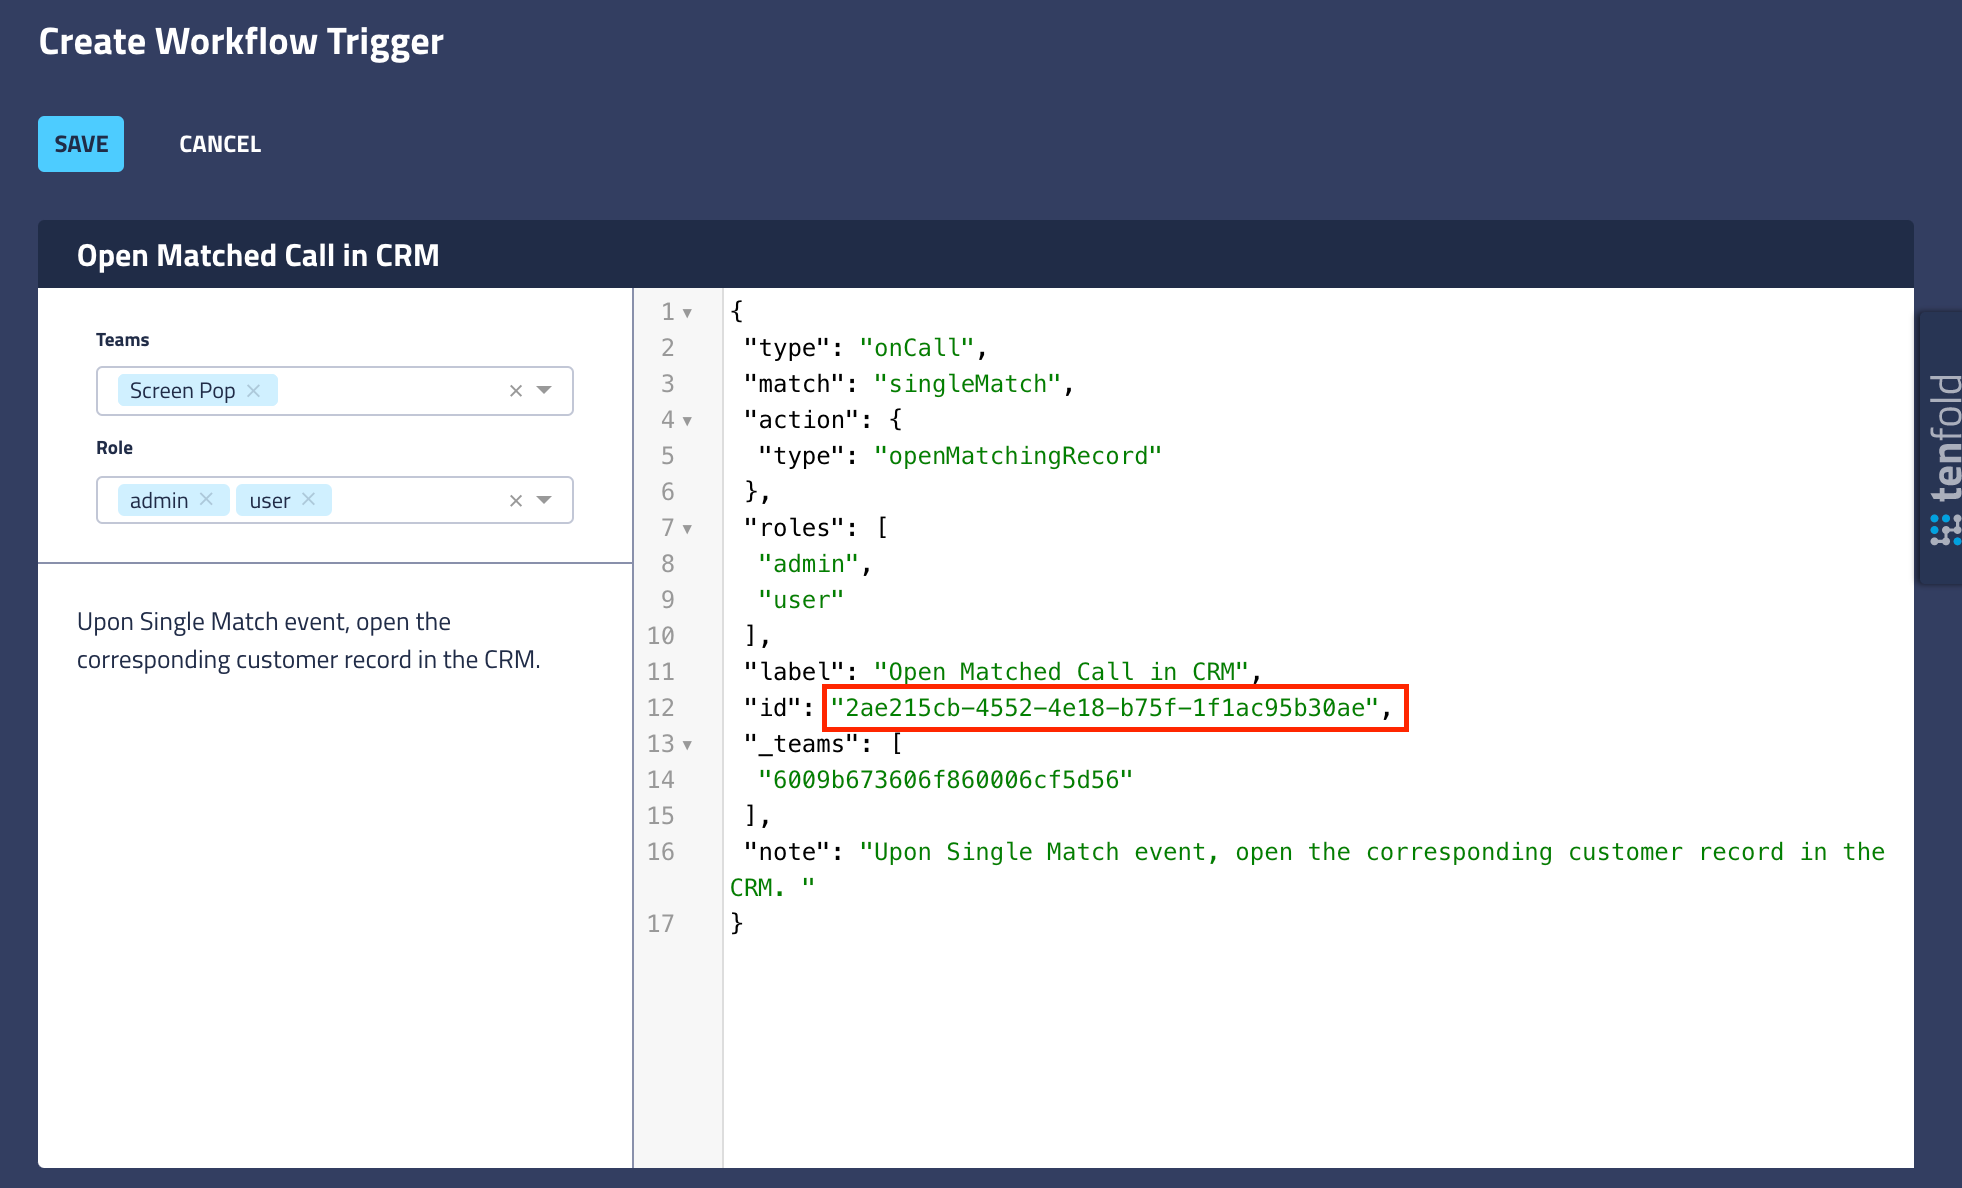Click the note text in line 16
This screenshot has width=1962, height=1188.
[1308, 870]
